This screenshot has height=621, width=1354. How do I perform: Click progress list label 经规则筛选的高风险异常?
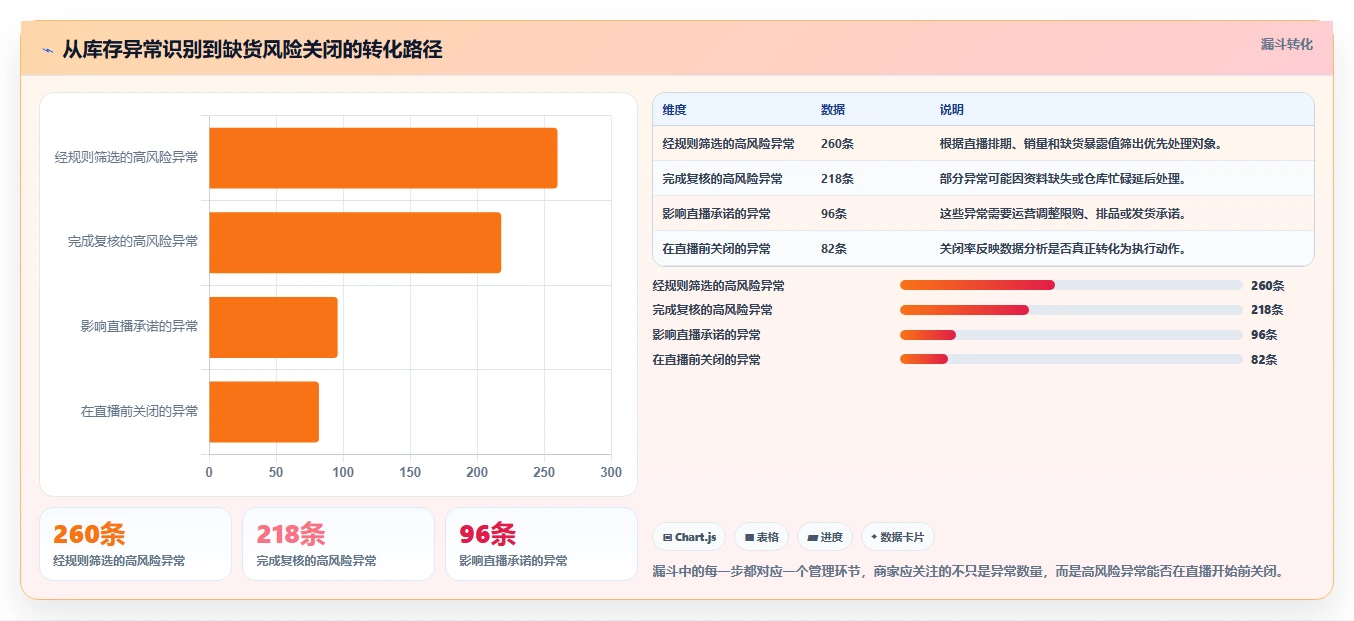coord(718,285)
